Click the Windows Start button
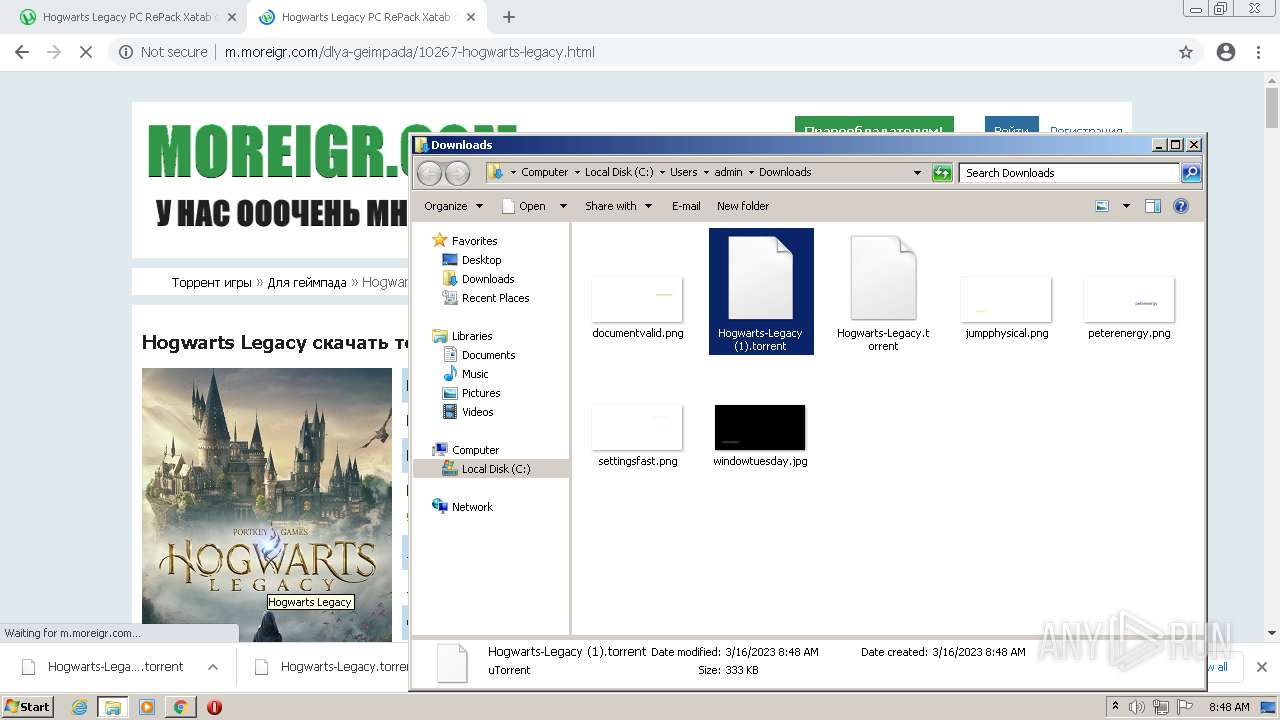Viewport: 1280px width, 720px height. (28, 707)
